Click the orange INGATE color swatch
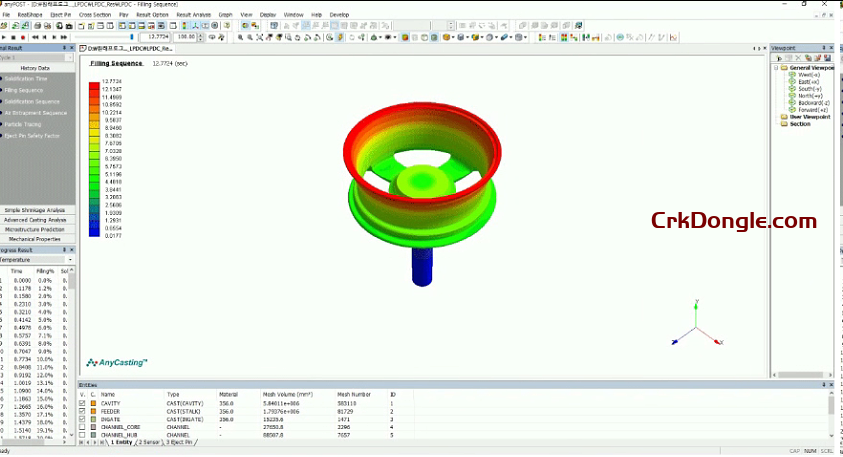 pos(92,419)
